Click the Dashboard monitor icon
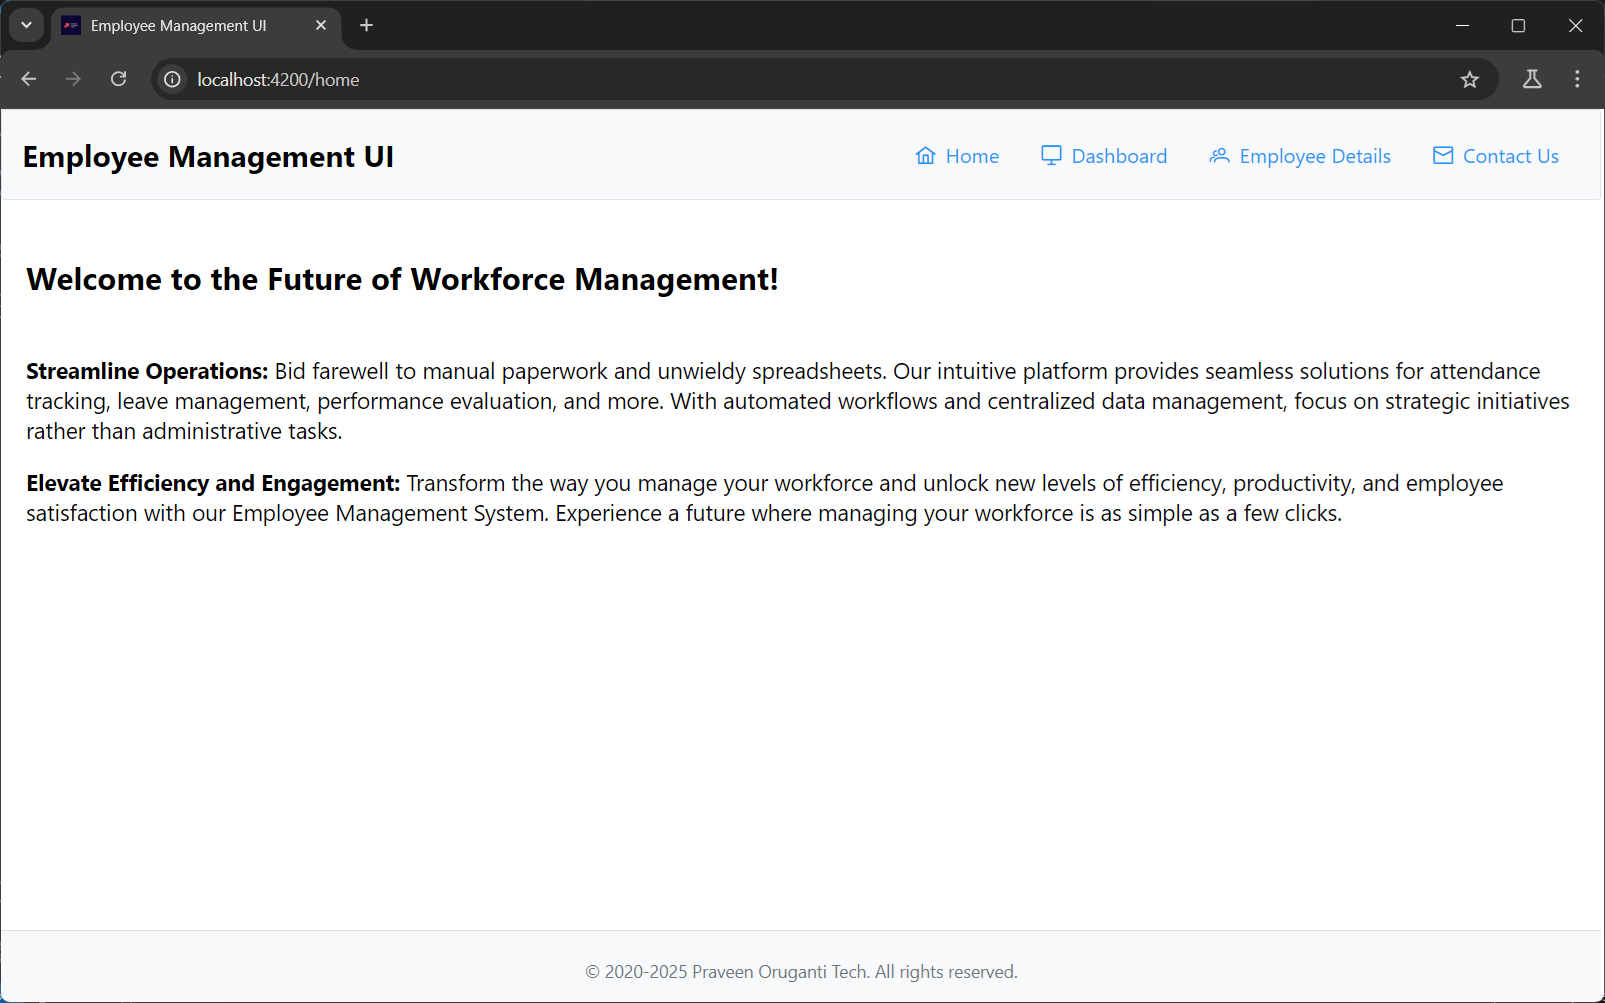 click(x=1051, y=155)
